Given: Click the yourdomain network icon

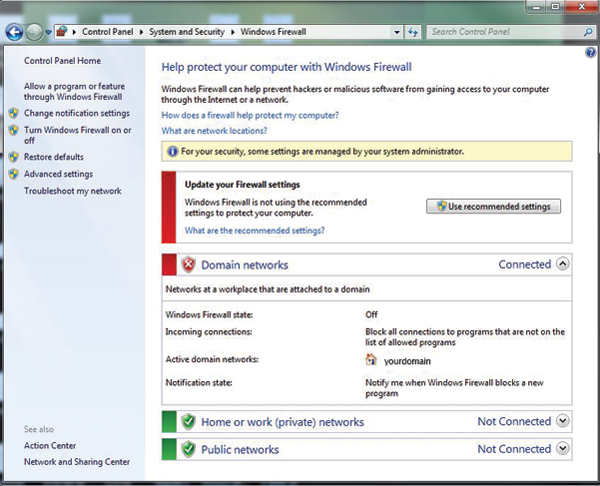Looking at the screenshot, I should [x=371, y=359].
